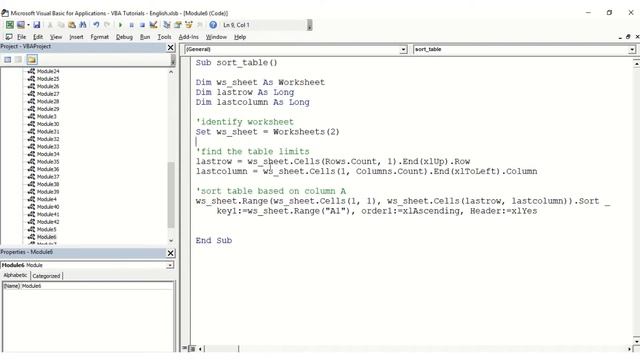Open the Help menu

[240, 37]
